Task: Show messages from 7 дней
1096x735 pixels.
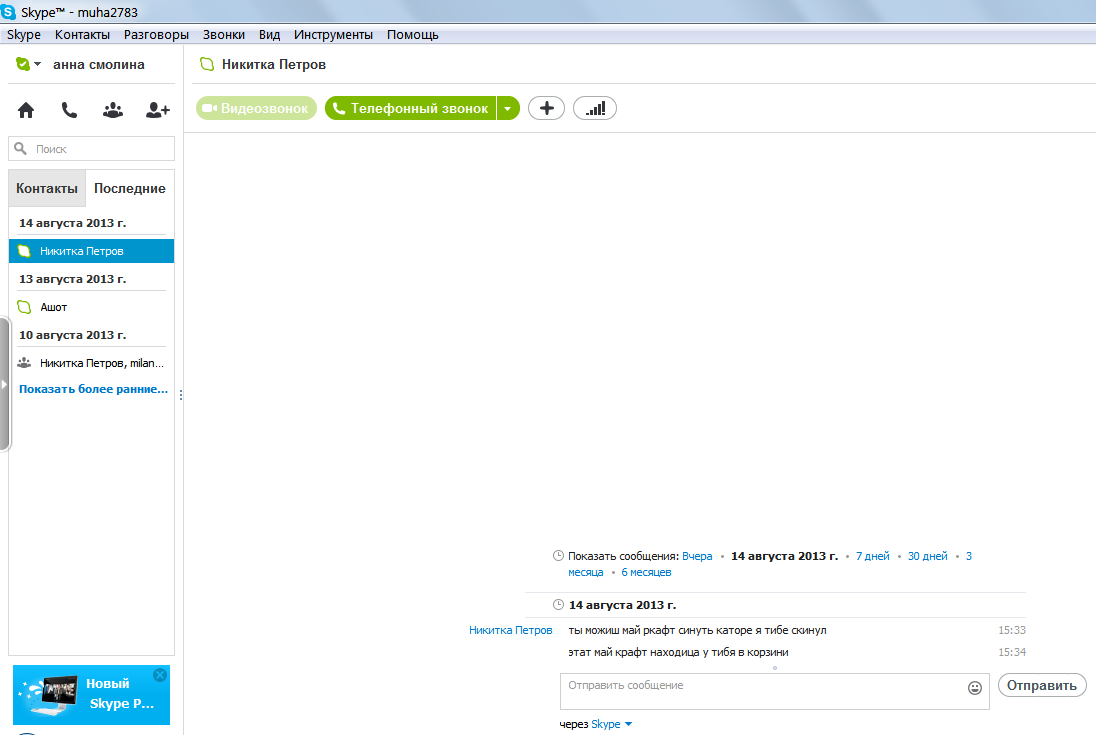Action: [x=872, y=556]
